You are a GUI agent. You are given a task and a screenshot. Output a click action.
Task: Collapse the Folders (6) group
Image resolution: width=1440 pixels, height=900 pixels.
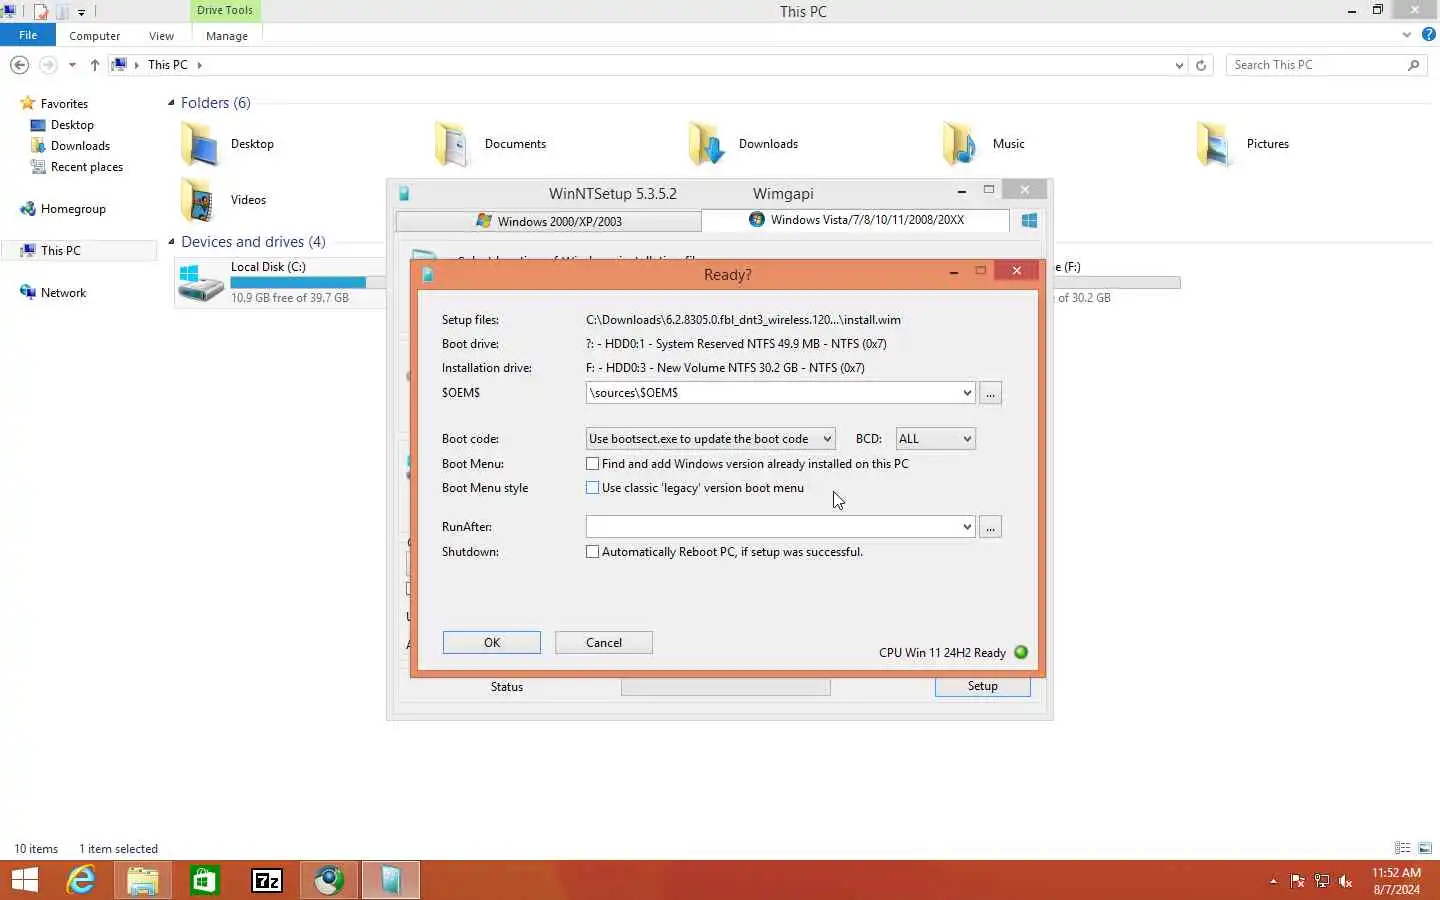coord(171,103)
